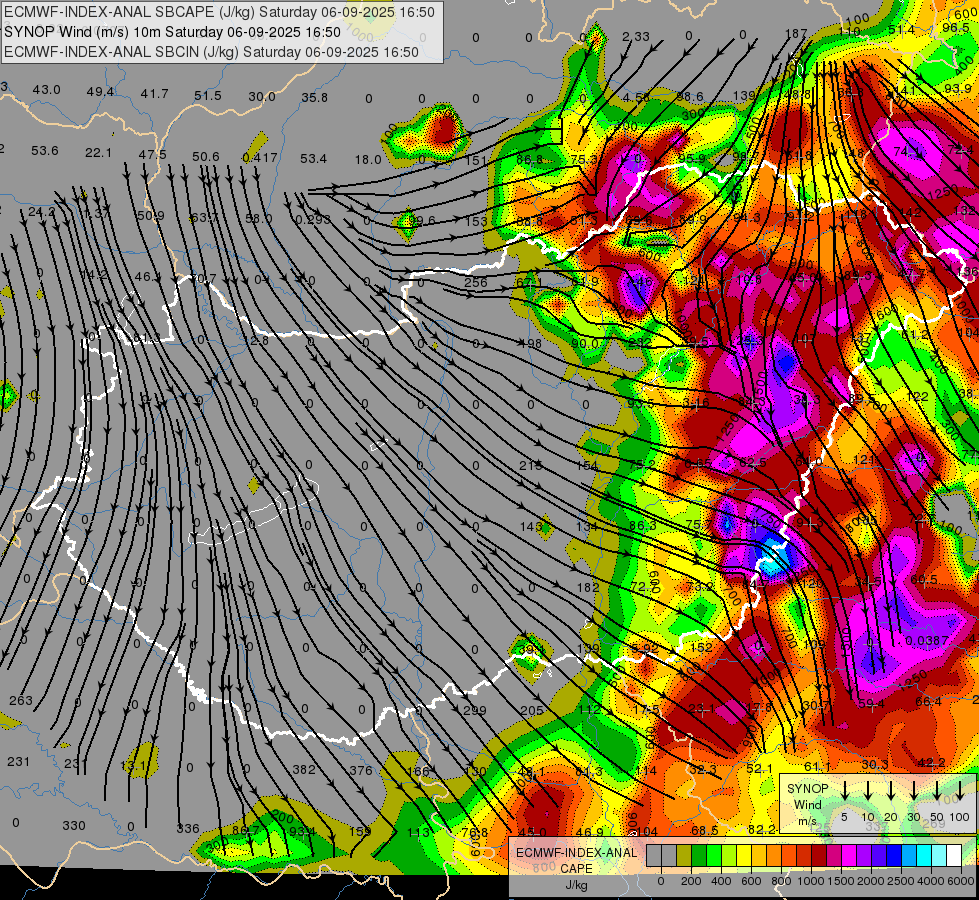Click the station value 498
Viewport: 979px width, 900px height.
[x=530, y=343]
